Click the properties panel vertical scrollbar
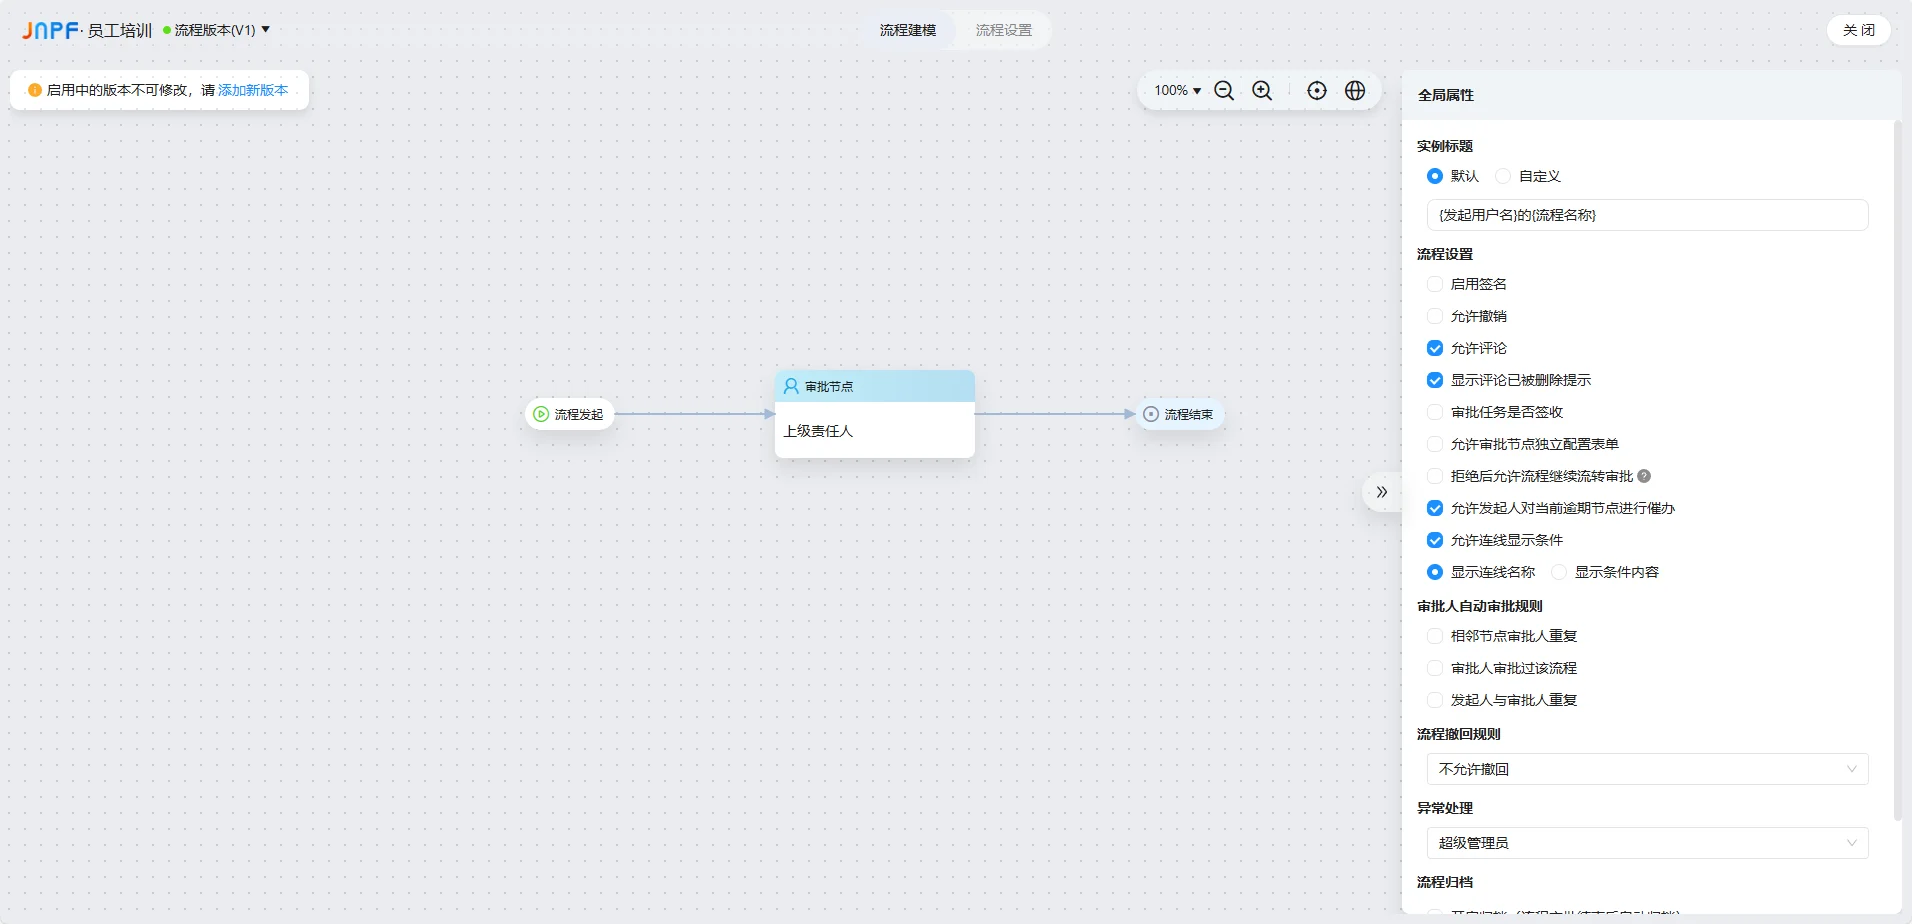Image resolution: width=1912 pixels, height=924 pixels. pos(1897,470)
